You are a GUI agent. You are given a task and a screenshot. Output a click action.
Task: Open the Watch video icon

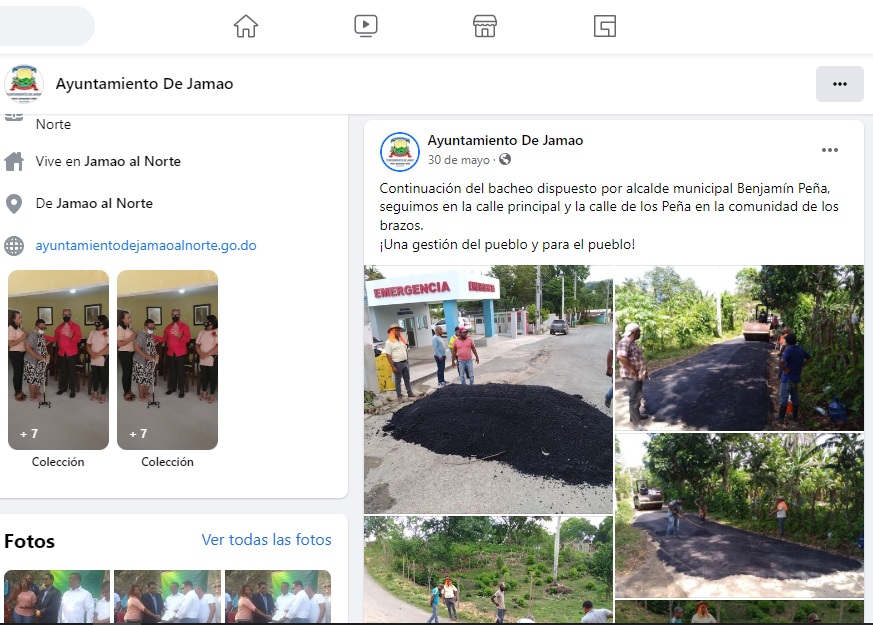(366, 26)
